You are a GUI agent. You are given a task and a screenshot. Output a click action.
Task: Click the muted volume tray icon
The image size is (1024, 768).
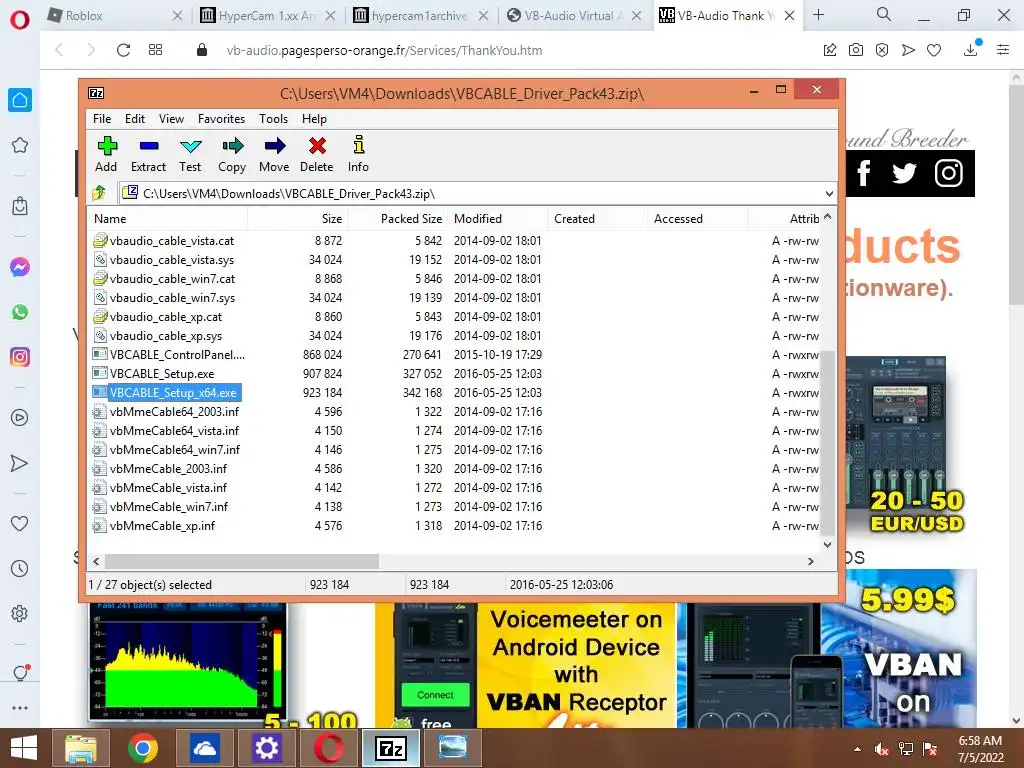point(881,749)
